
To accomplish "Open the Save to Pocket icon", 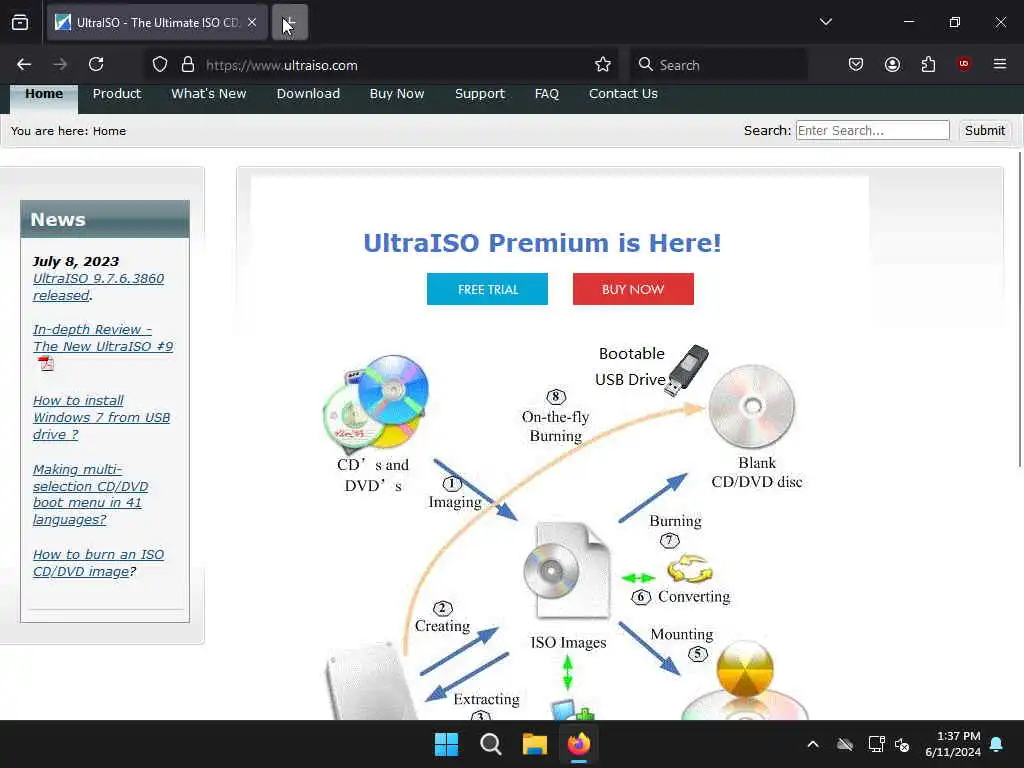I will [x=856, y=64].
